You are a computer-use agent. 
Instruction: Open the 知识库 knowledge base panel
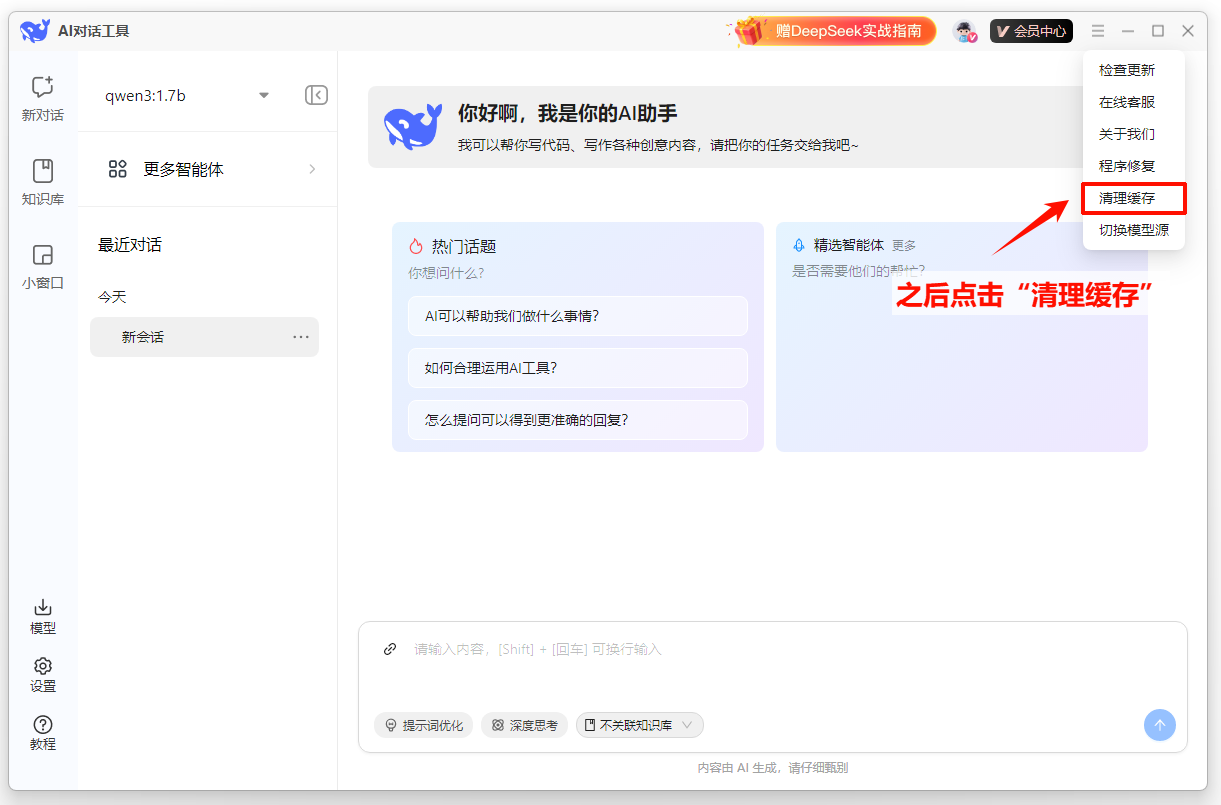(42, 181)
